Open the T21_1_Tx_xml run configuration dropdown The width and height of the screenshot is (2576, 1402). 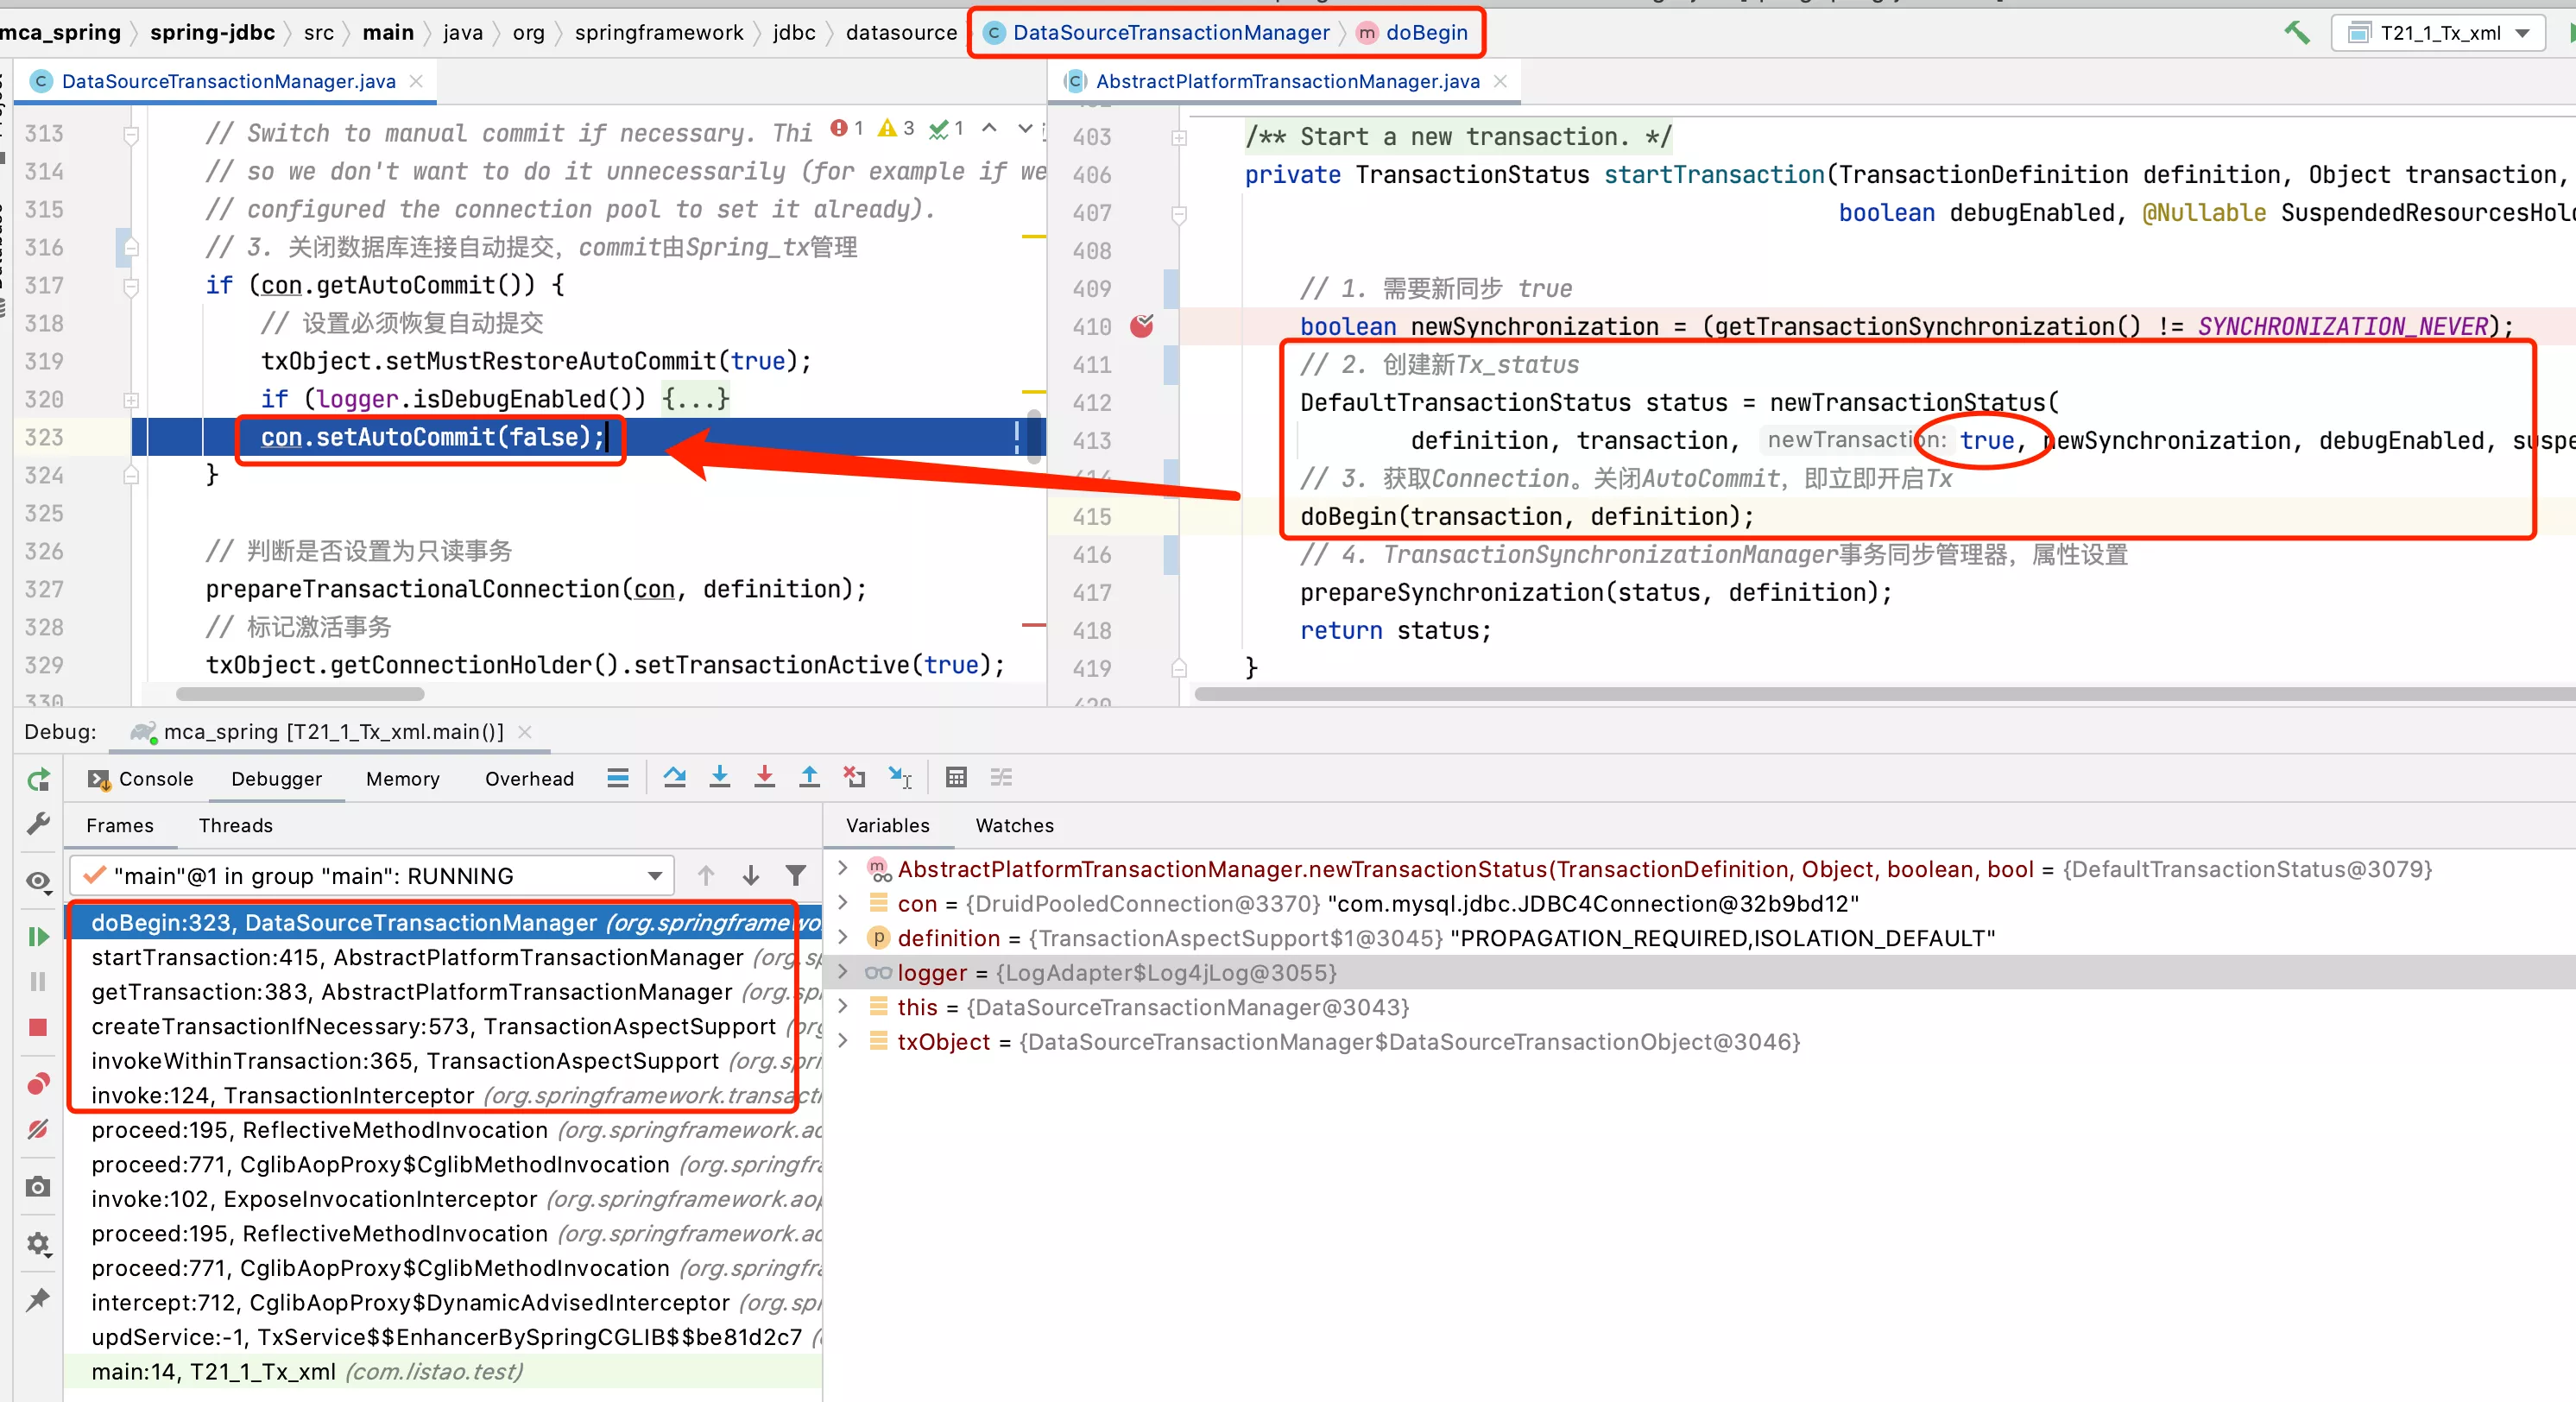2438,33
